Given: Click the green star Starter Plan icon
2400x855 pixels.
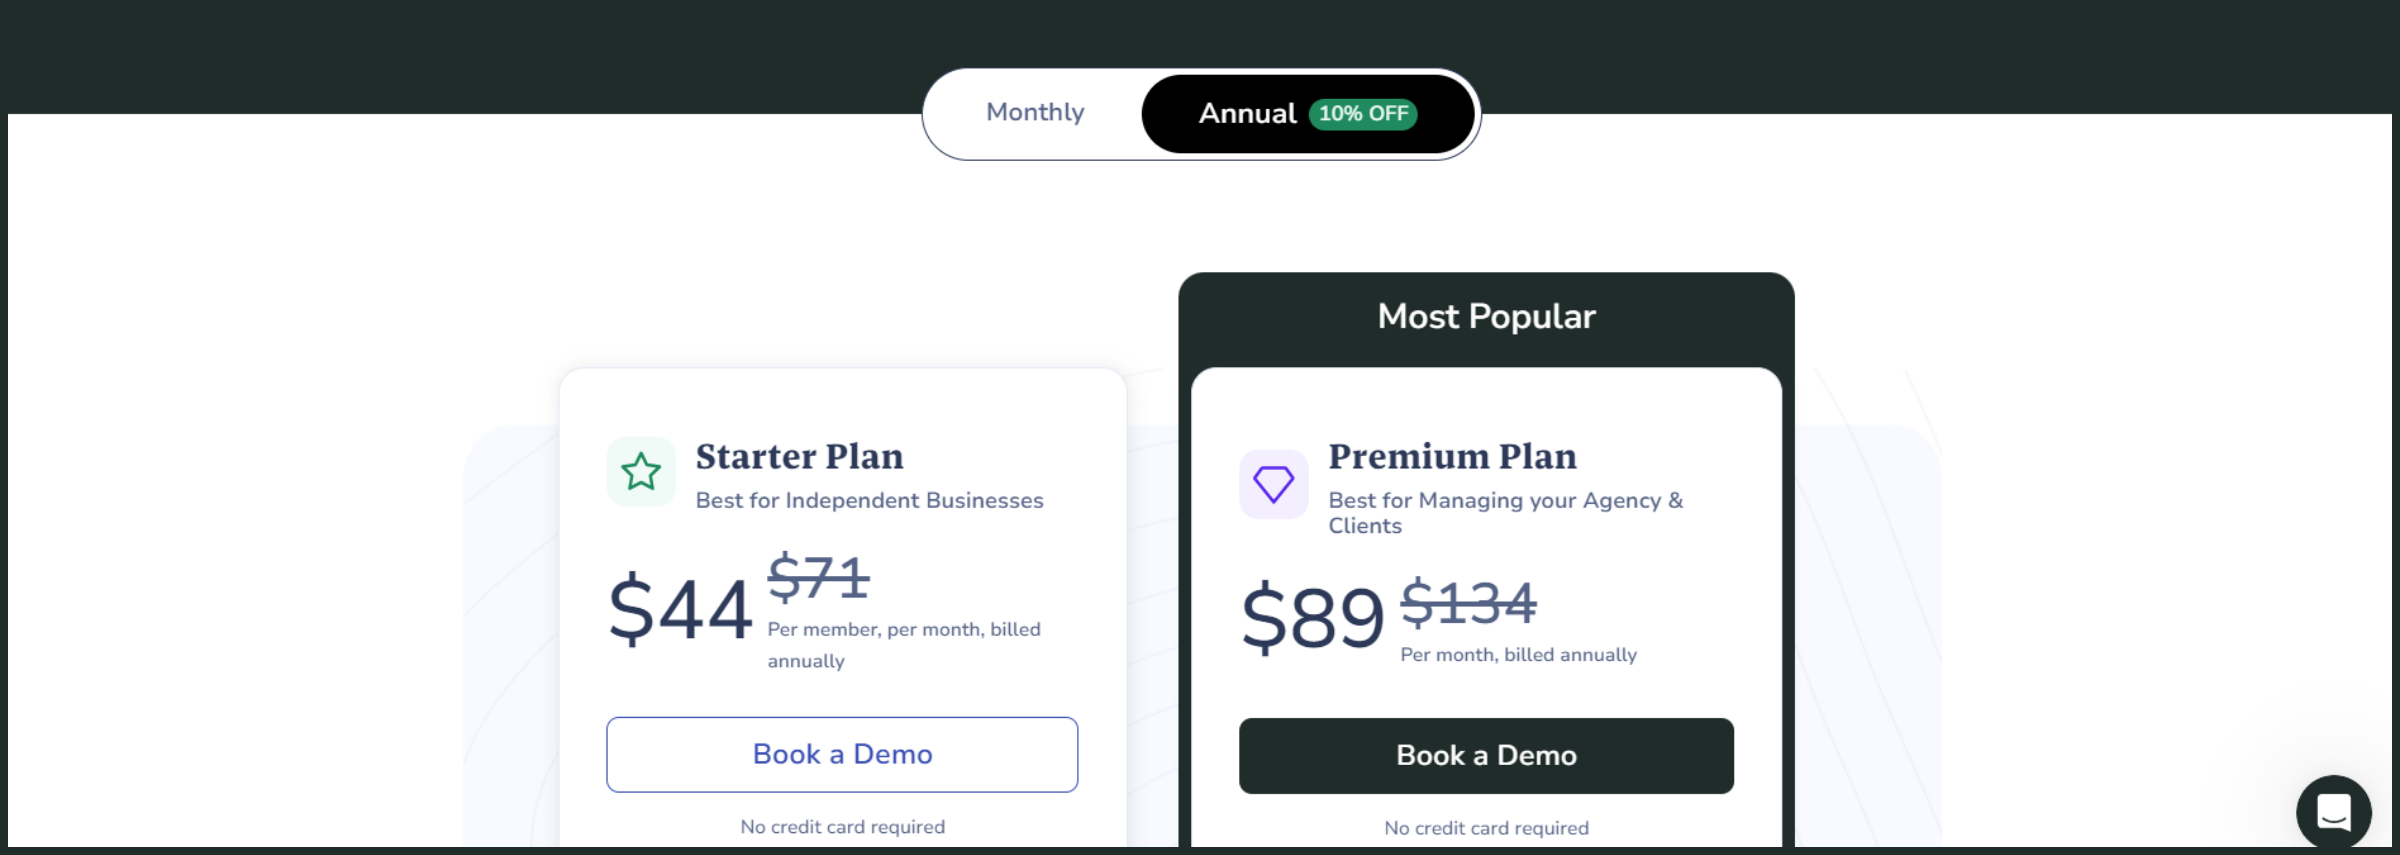Looking at the screenshot, I should [641, 472].
